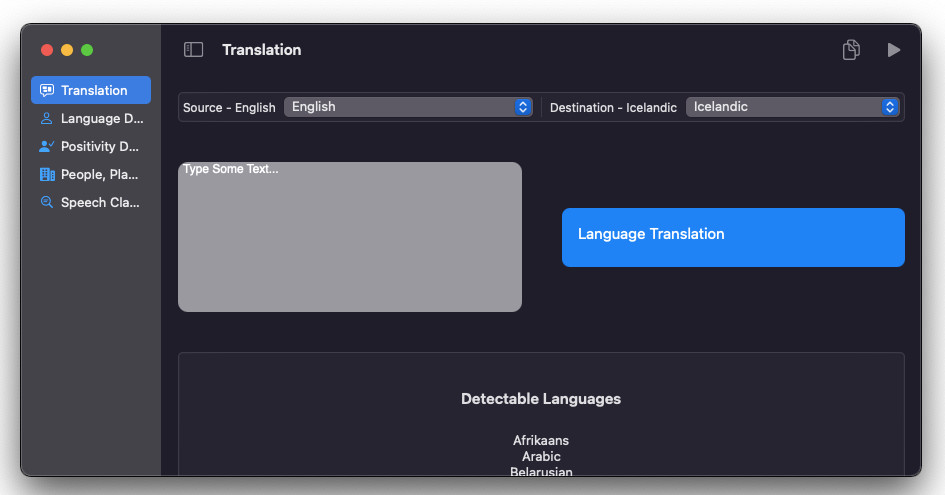Viewport: 945px width, 495px height.
Task: Open Speech Cla... sidebar item
Action: pyautogui.click(x=91, y=202)
